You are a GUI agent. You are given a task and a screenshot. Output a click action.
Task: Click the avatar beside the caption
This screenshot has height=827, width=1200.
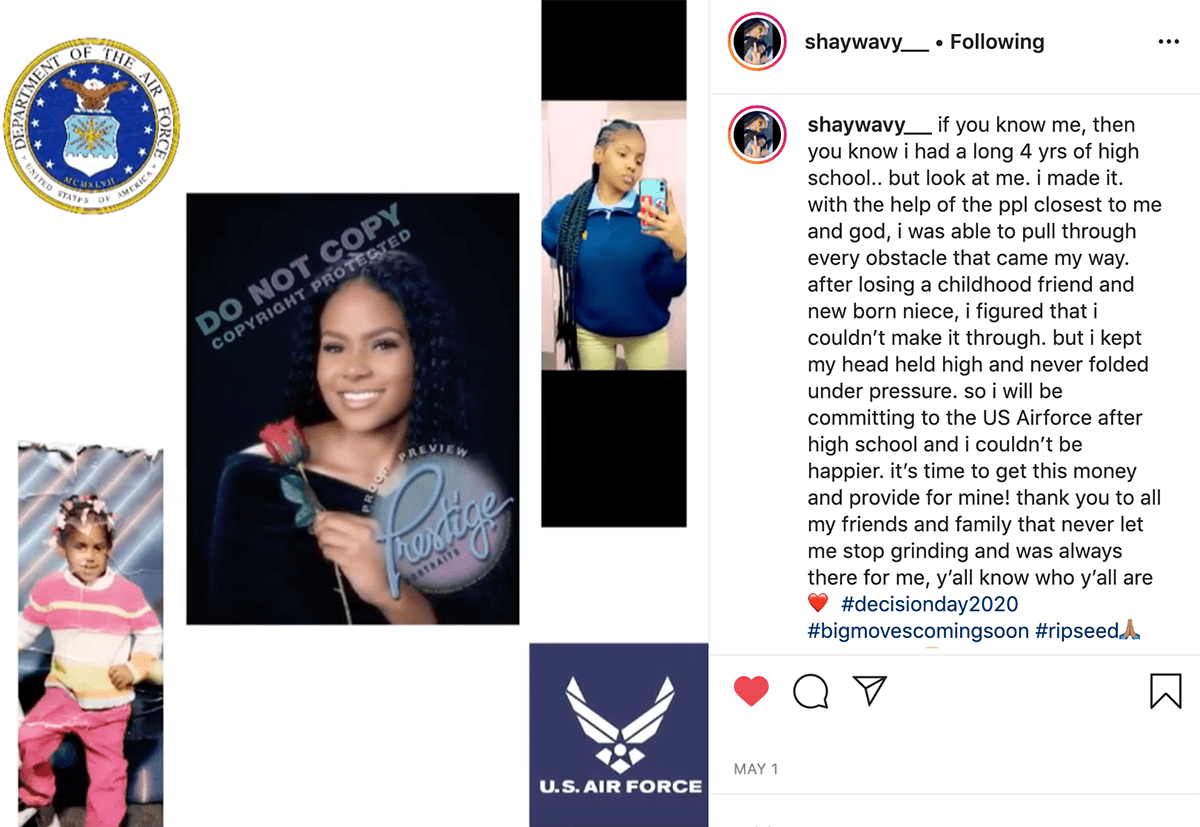coord(757,135)
